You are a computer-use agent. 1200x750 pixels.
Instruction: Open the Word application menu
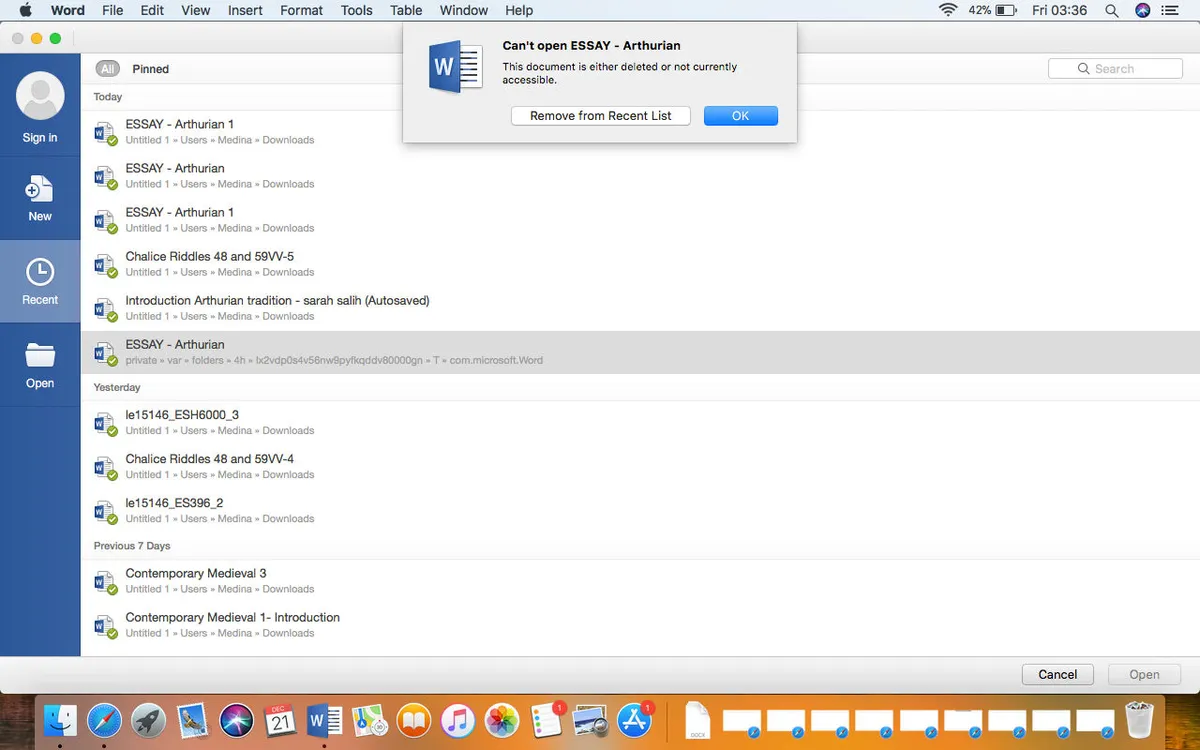tap(68, 10)
